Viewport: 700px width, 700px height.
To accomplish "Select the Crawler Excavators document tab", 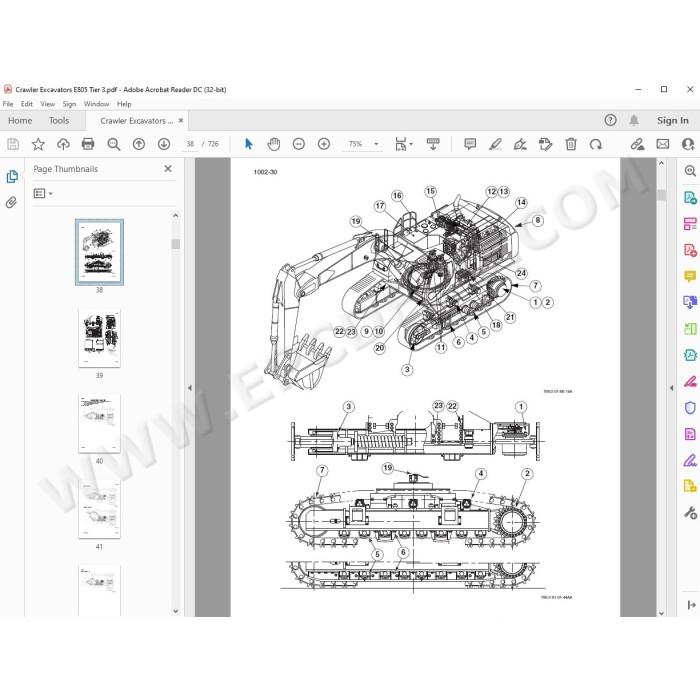I will (136, 121).
